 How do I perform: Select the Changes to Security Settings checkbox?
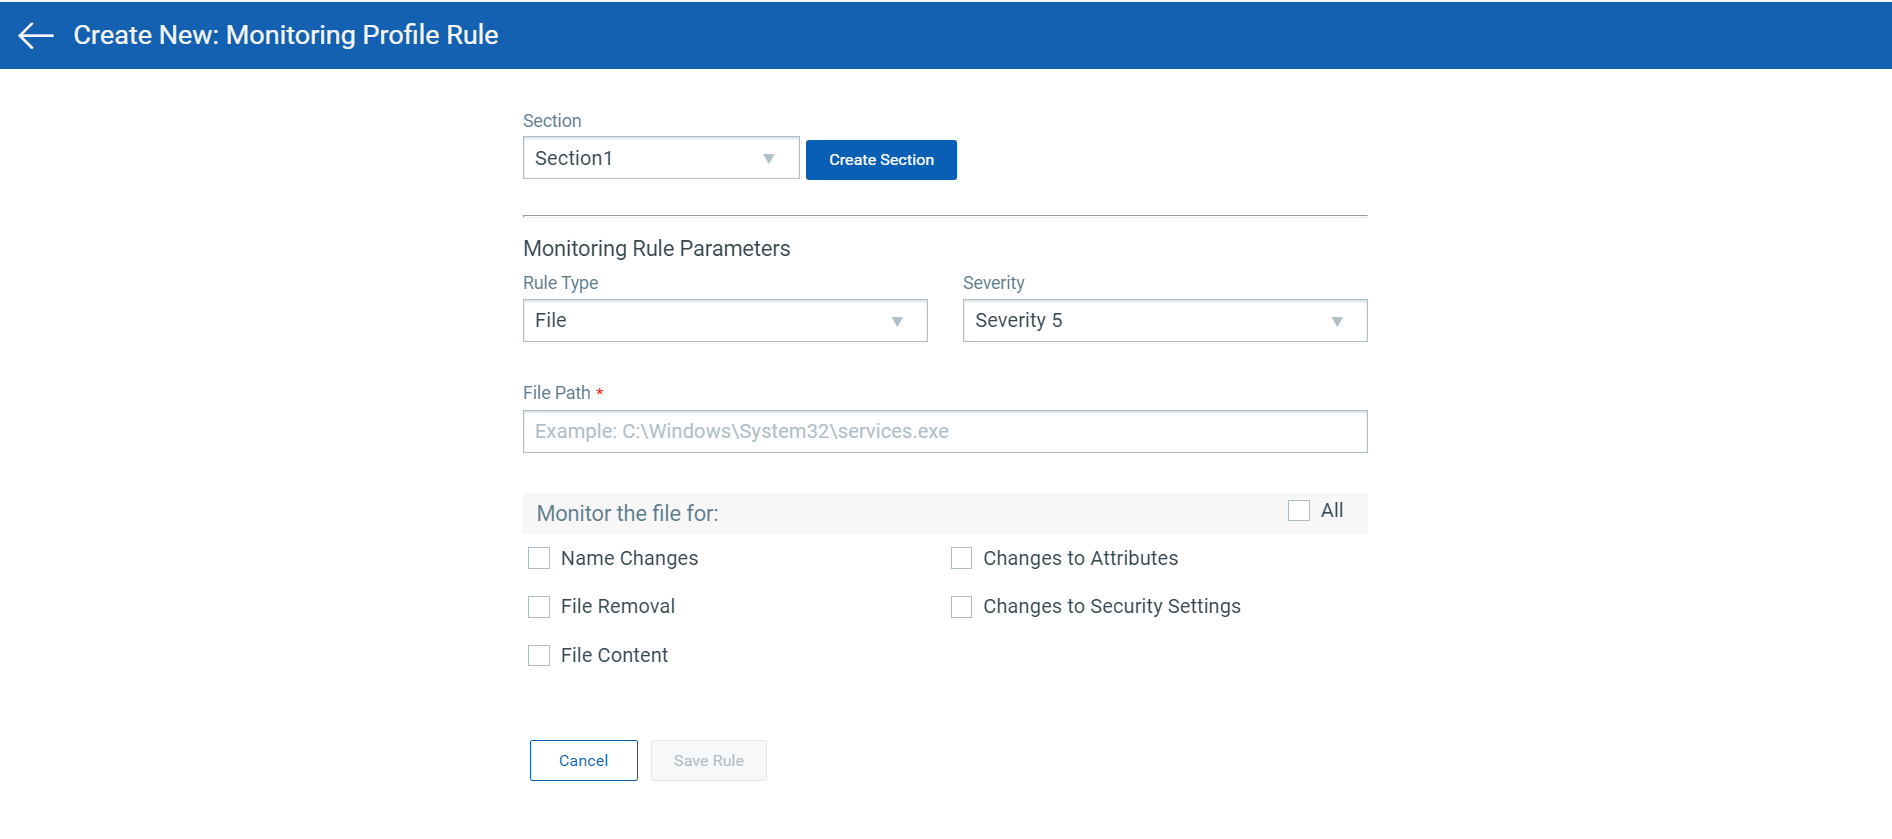pyautogui.click(x=961, y=607)
